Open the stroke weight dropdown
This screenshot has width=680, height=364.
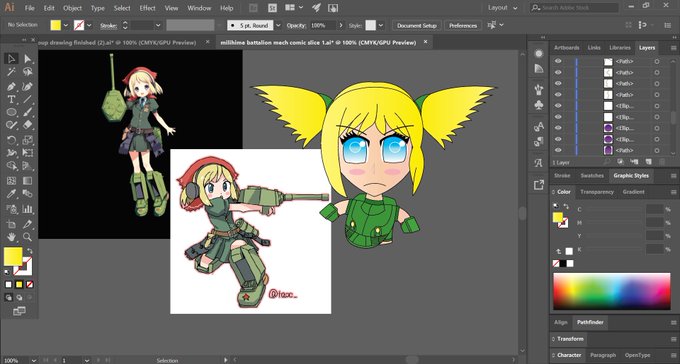coord(158,25)
